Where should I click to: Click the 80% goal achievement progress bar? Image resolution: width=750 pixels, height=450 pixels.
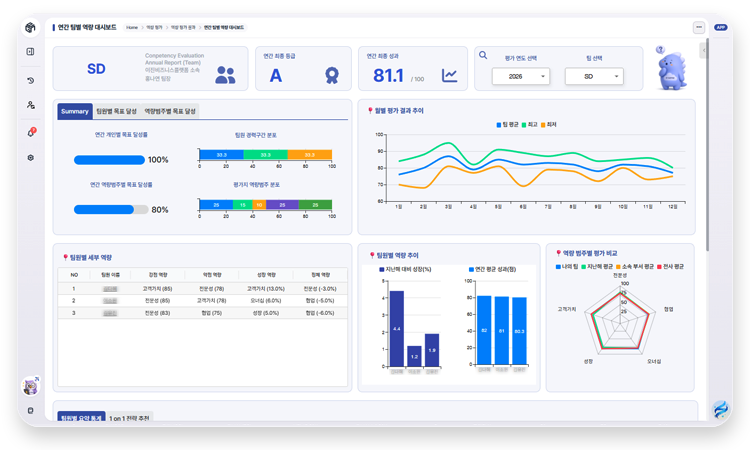point(111,209)
